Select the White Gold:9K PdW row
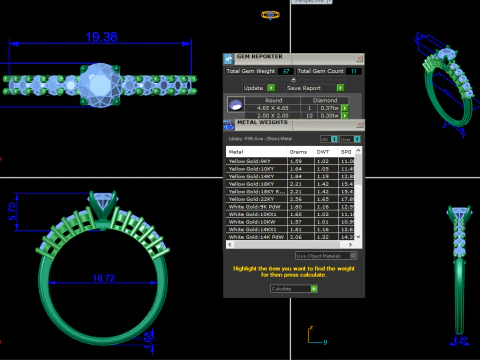480x360 pixels. coord(290,207)
